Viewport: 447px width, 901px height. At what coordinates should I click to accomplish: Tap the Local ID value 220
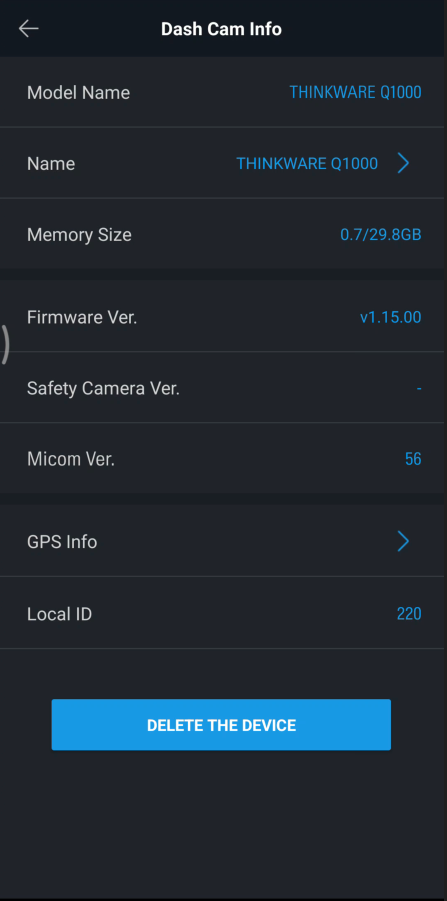coord(409,614)
